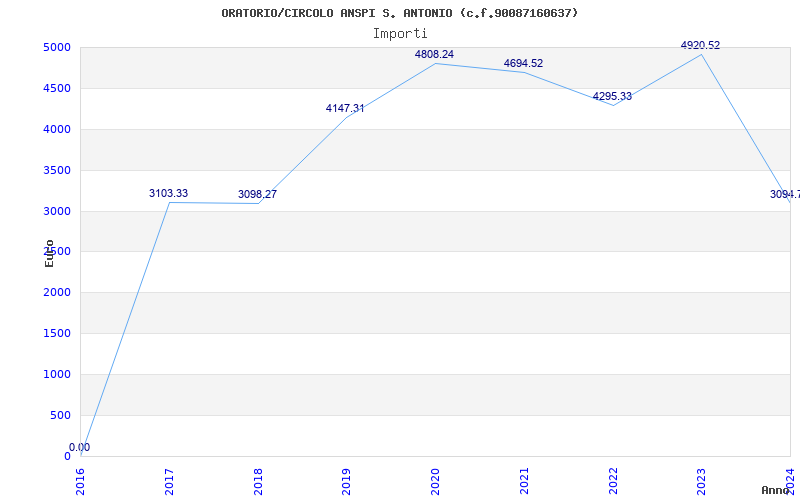Click the 2023 x-axis year label

click(702, 482)
